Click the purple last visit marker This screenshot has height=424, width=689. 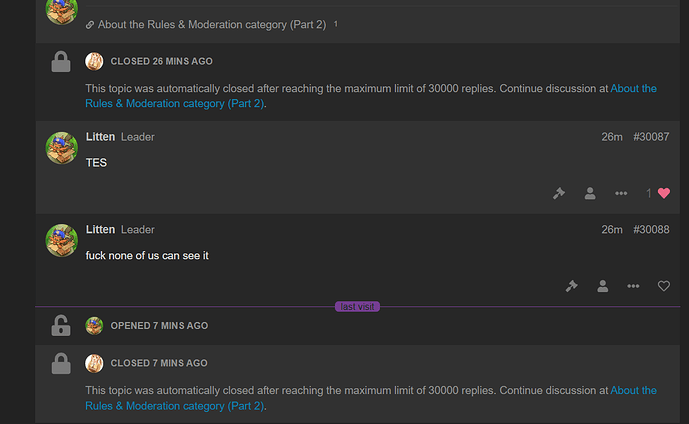[357, 306]
